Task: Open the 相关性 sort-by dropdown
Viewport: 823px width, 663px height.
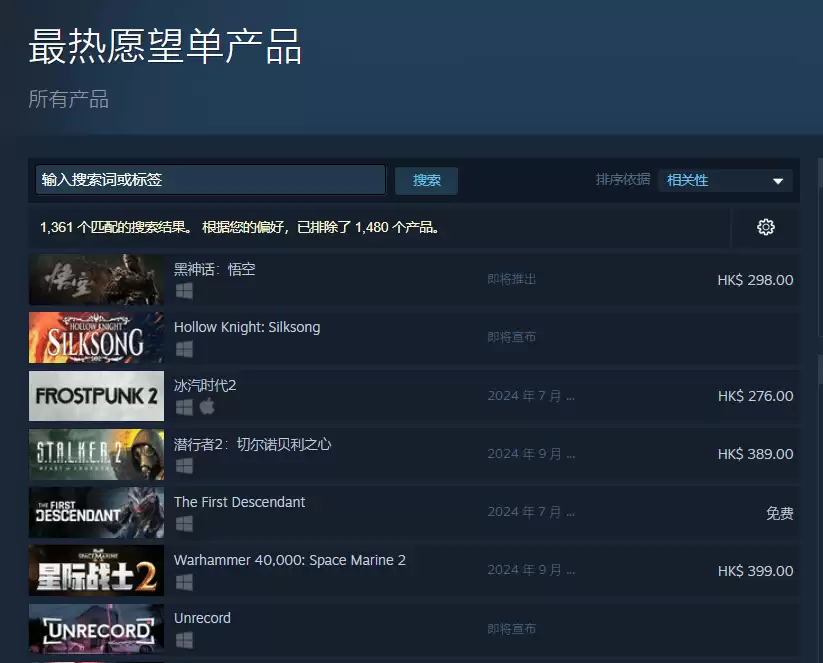Action: pyautogui.click(x=725, y=181)
